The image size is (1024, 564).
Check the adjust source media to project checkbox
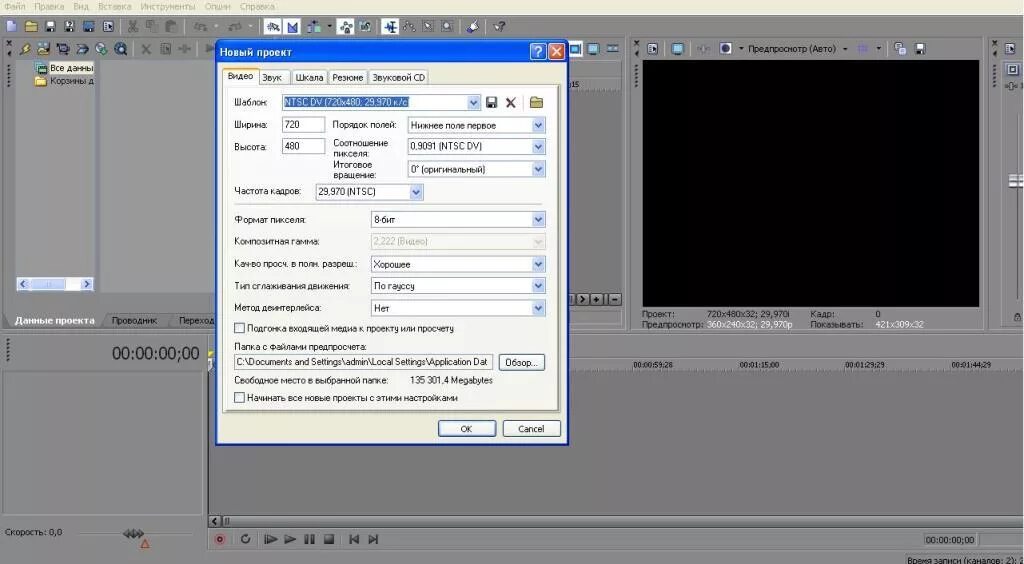[x=240, y=328]
